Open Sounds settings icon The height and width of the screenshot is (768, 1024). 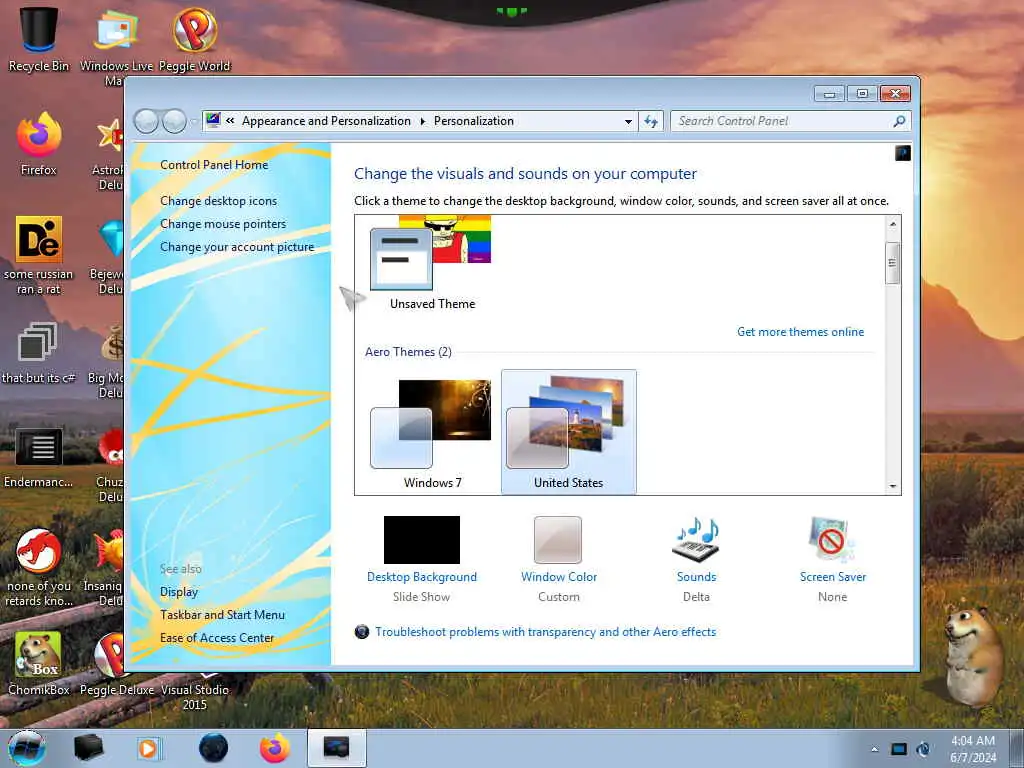click(x=696, y=539)
